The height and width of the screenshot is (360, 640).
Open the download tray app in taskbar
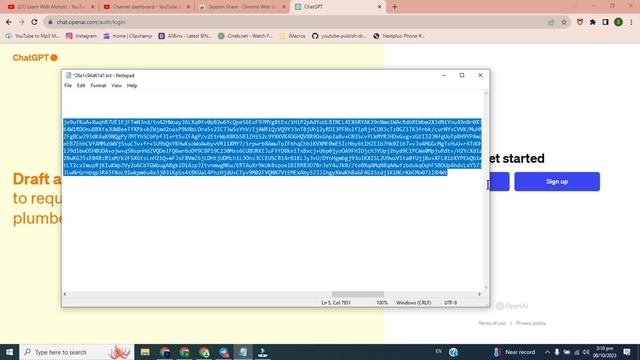click(263, 352)
